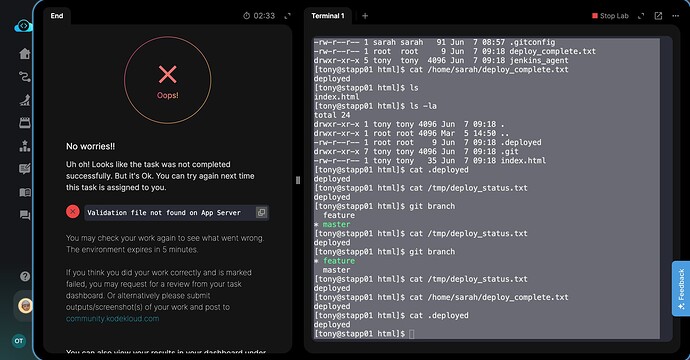Open terminal in new window
Image resolution: width=690 pixels, height=360 pixels.
[x=658, y=16]
